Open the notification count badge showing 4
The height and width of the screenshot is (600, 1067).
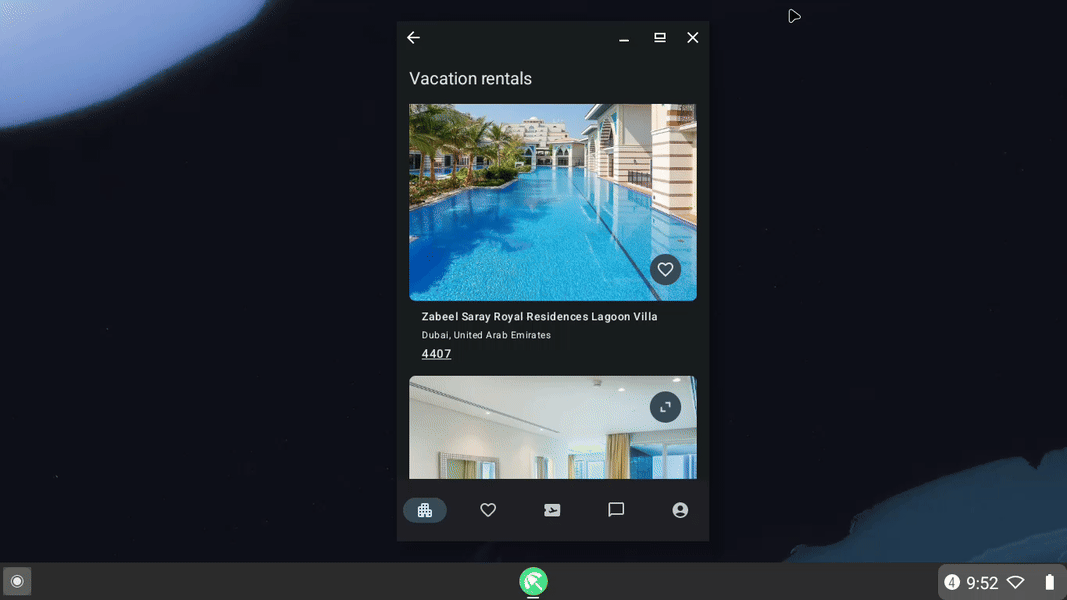[x=952, y=582]
